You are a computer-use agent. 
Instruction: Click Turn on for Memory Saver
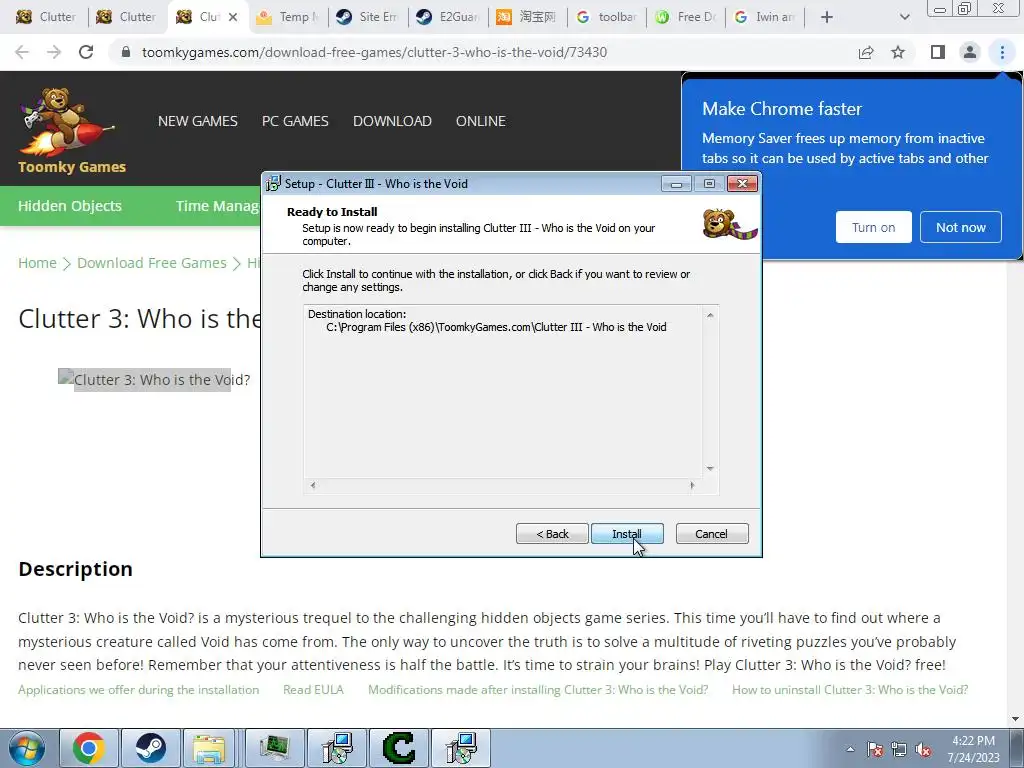873,227
